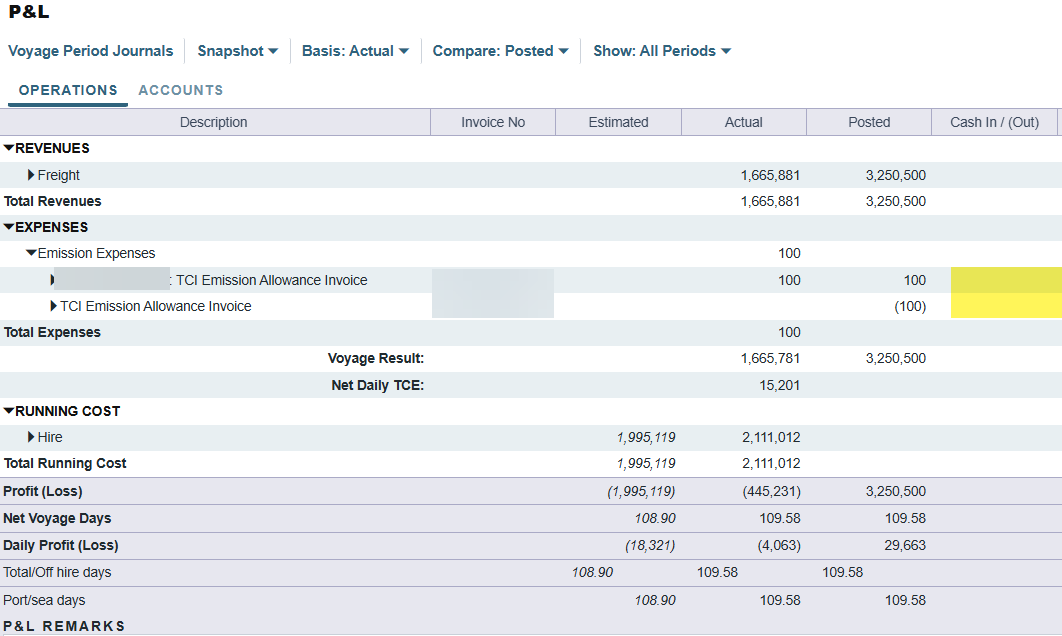Viewport: 1062px width, 636px height.
Task: Open the Basis: Actual dropdown
Action: pyautogui.click(x=355, y=51)
